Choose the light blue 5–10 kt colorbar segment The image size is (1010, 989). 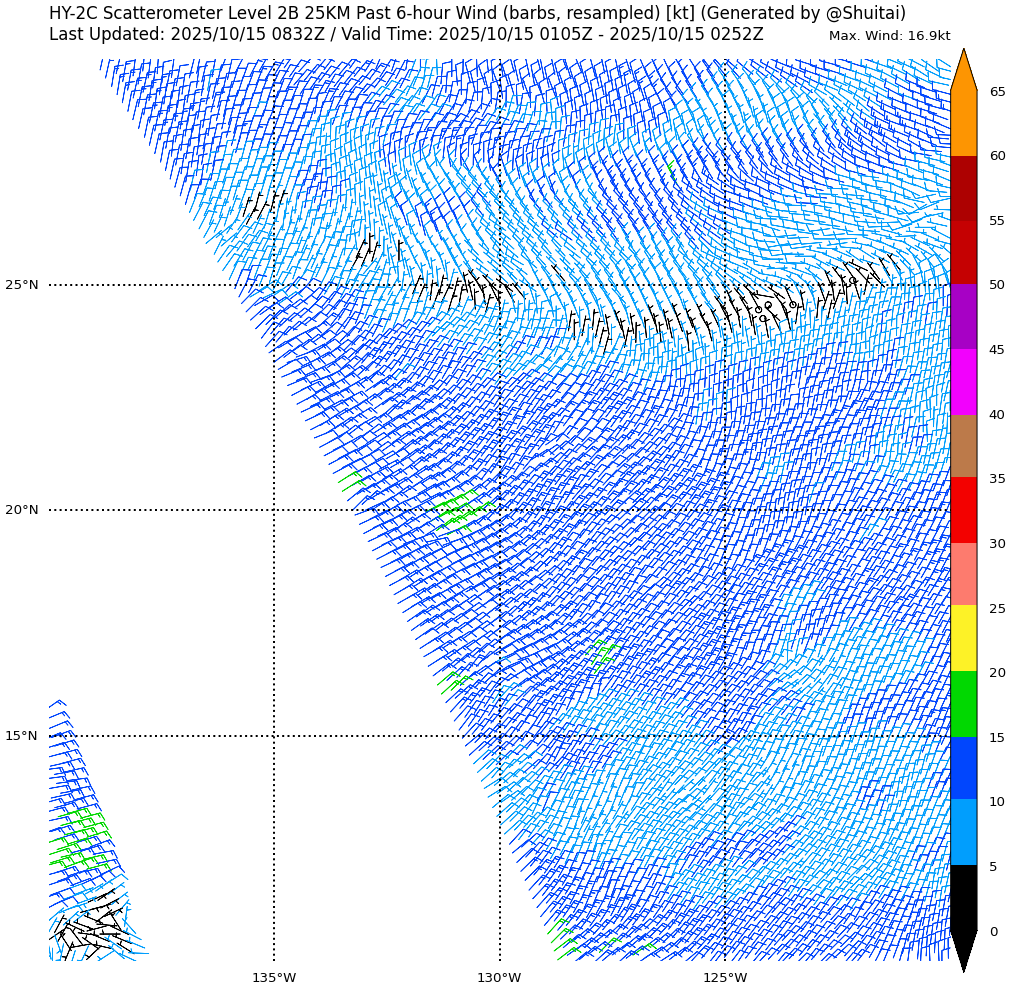(x=963, y=833)
